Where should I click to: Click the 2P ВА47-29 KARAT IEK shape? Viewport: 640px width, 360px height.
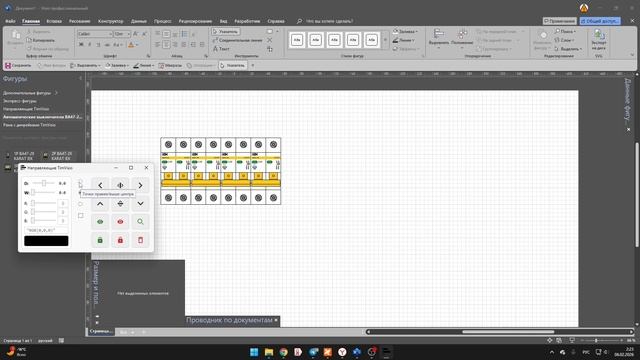point(58,156)
